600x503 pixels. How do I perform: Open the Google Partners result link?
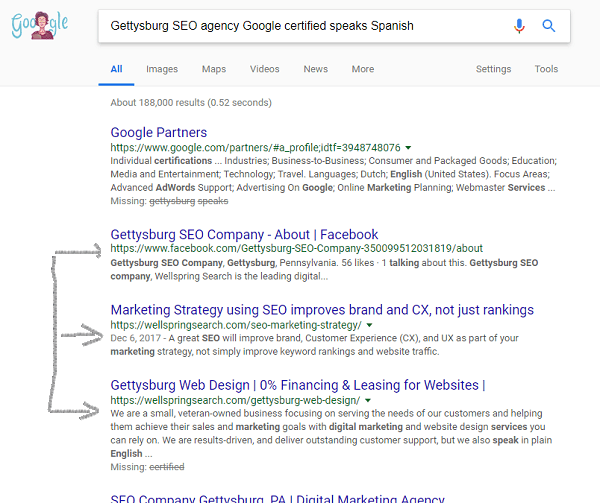click(159, 132)
